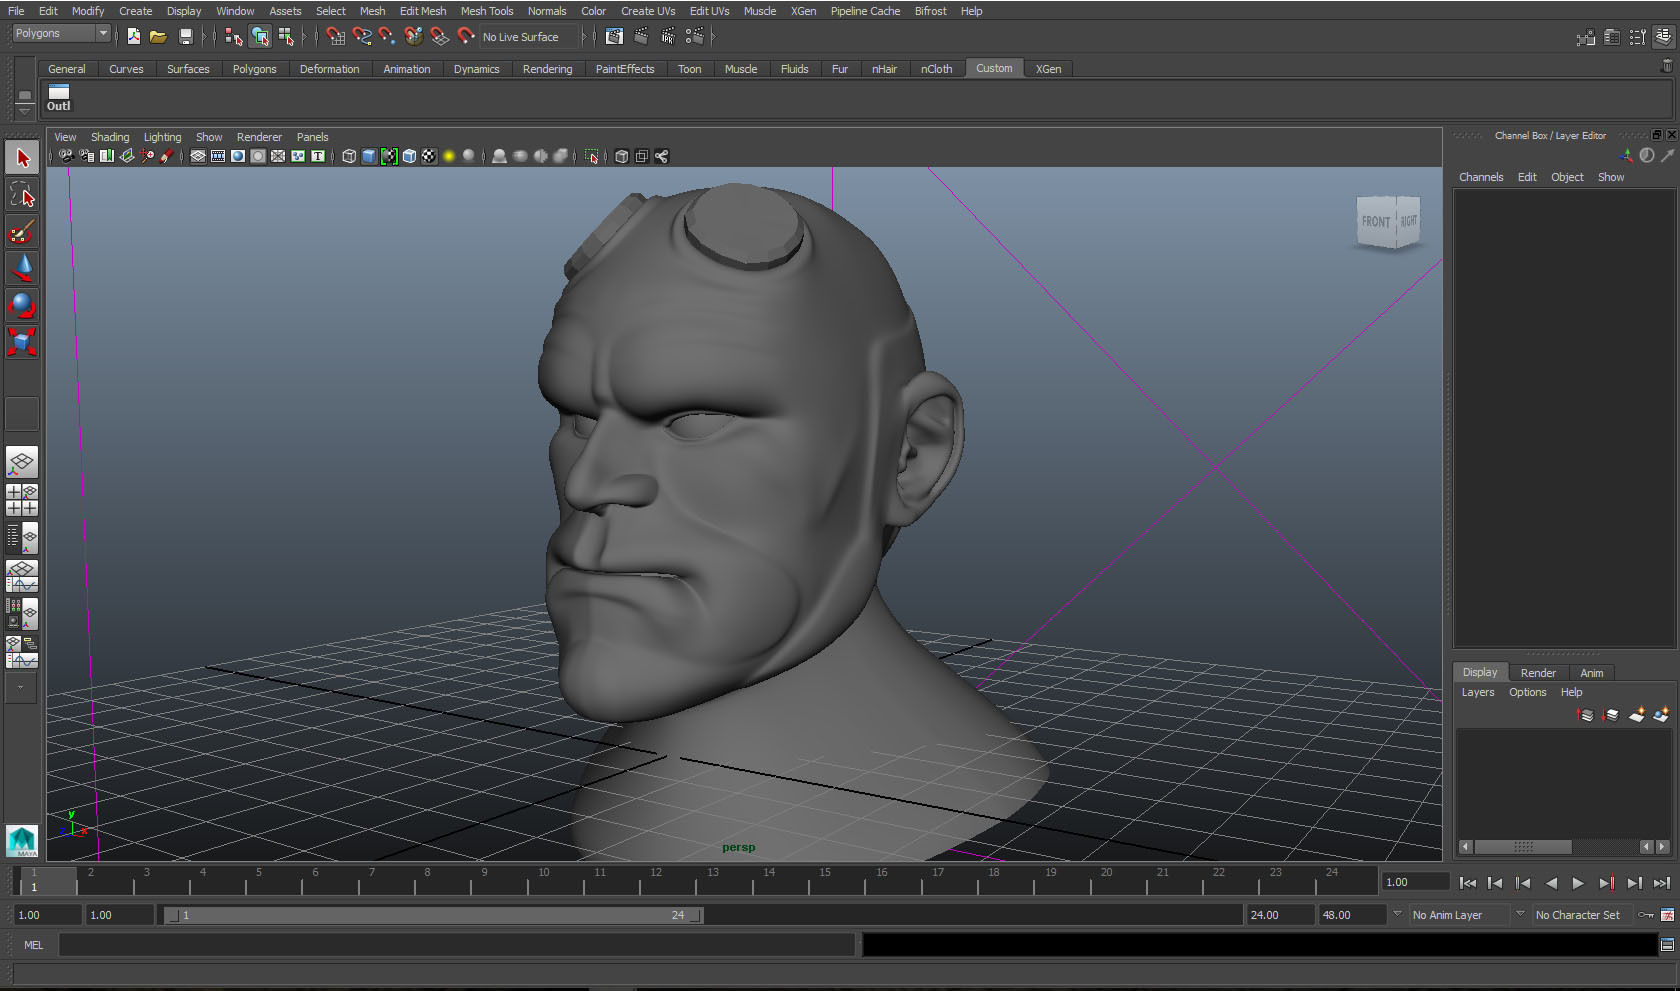Open the Outliner shelf button
Image resolution: width=1680 pixels, height=991 pixels.
(59, 98)
